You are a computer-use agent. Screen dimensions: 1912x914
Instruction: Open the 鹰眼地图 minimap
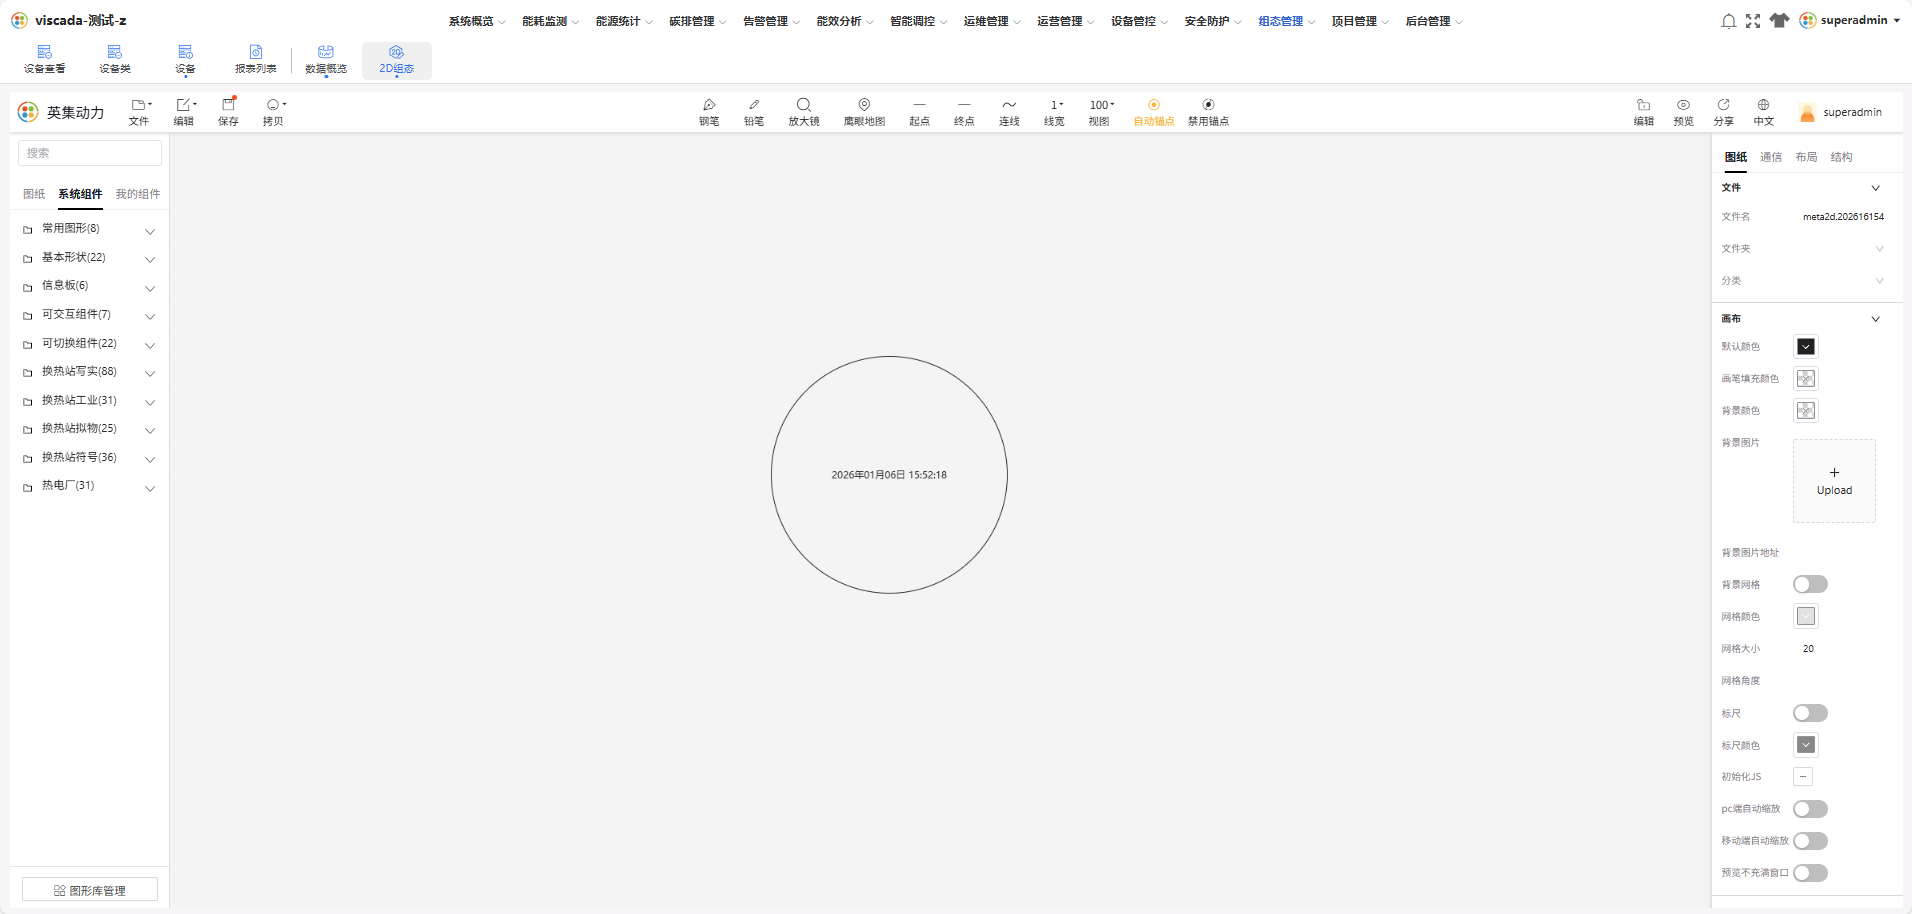click(864, 112)
